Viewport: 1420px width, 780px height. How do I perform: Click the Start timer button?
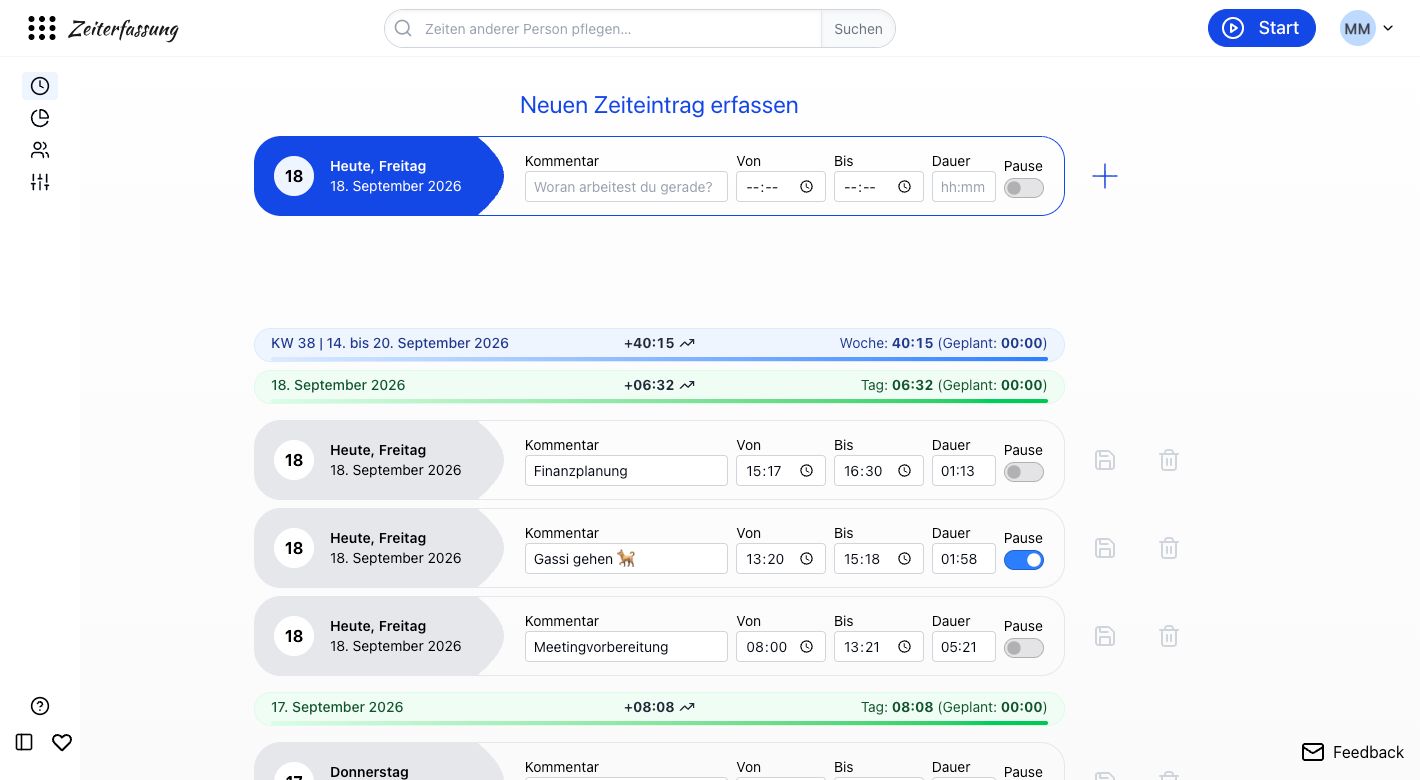(1262, 28)
